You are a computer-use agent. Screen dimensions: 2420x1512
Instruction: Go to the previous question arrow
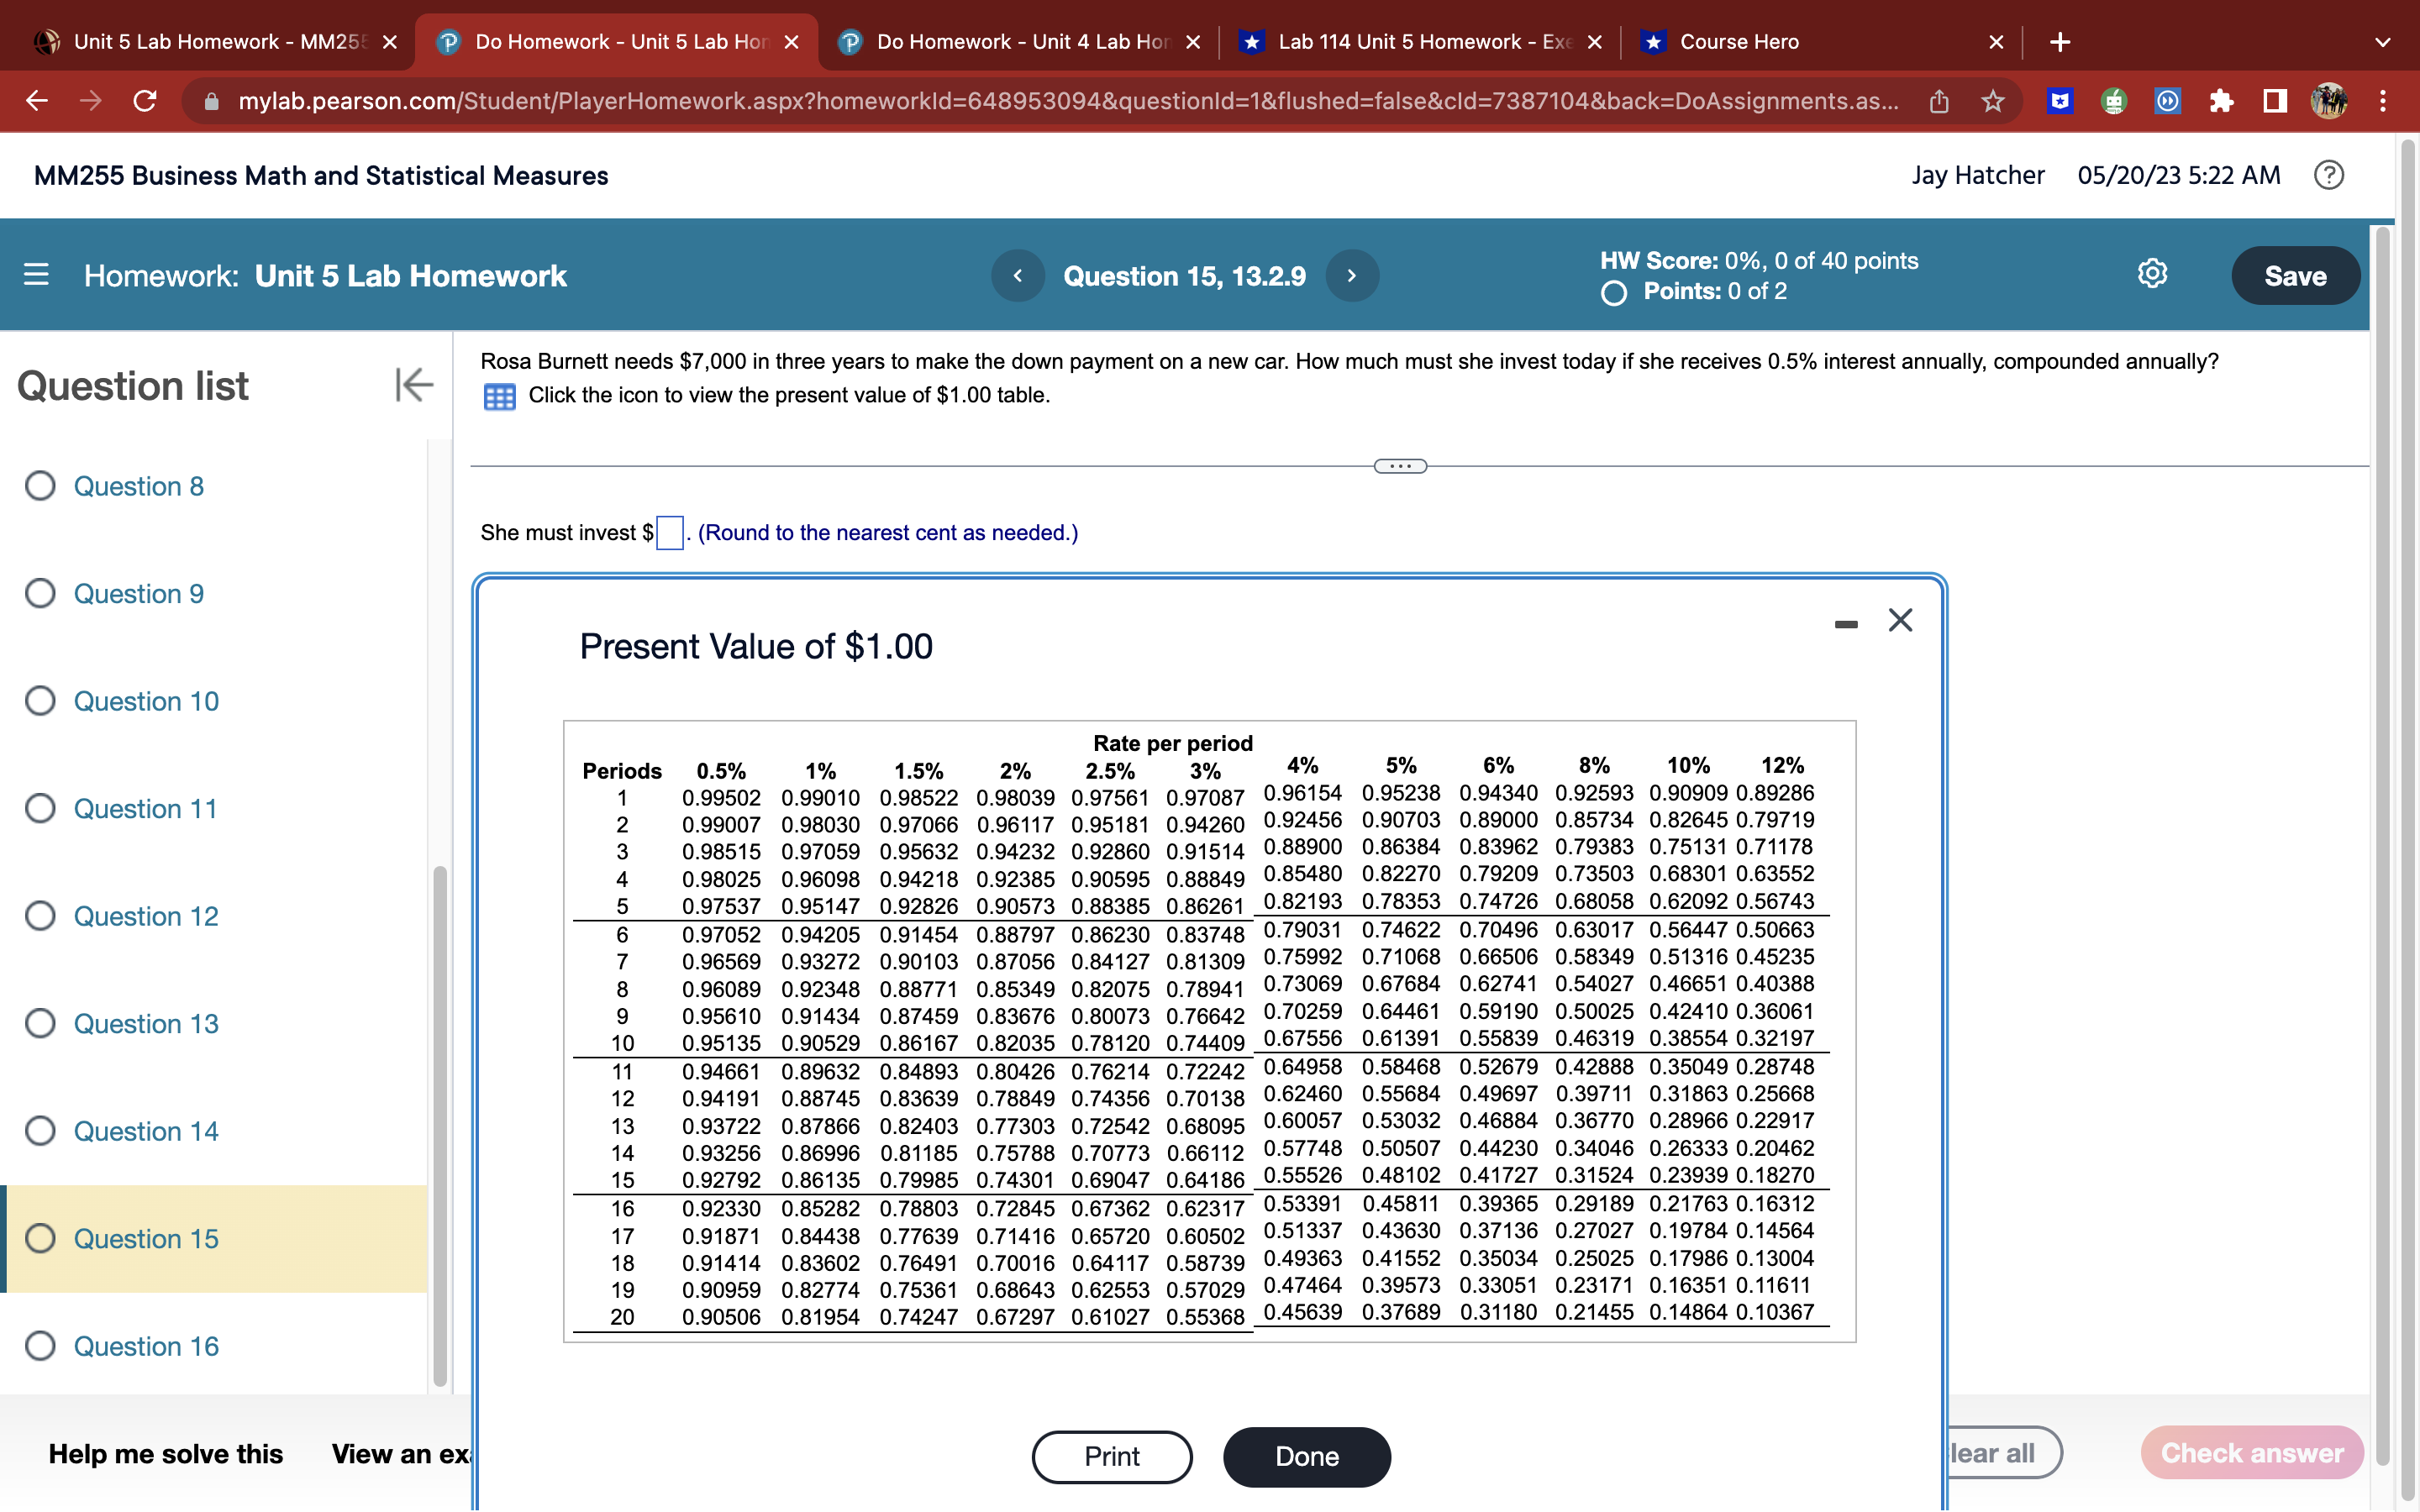click(1017, 276)
